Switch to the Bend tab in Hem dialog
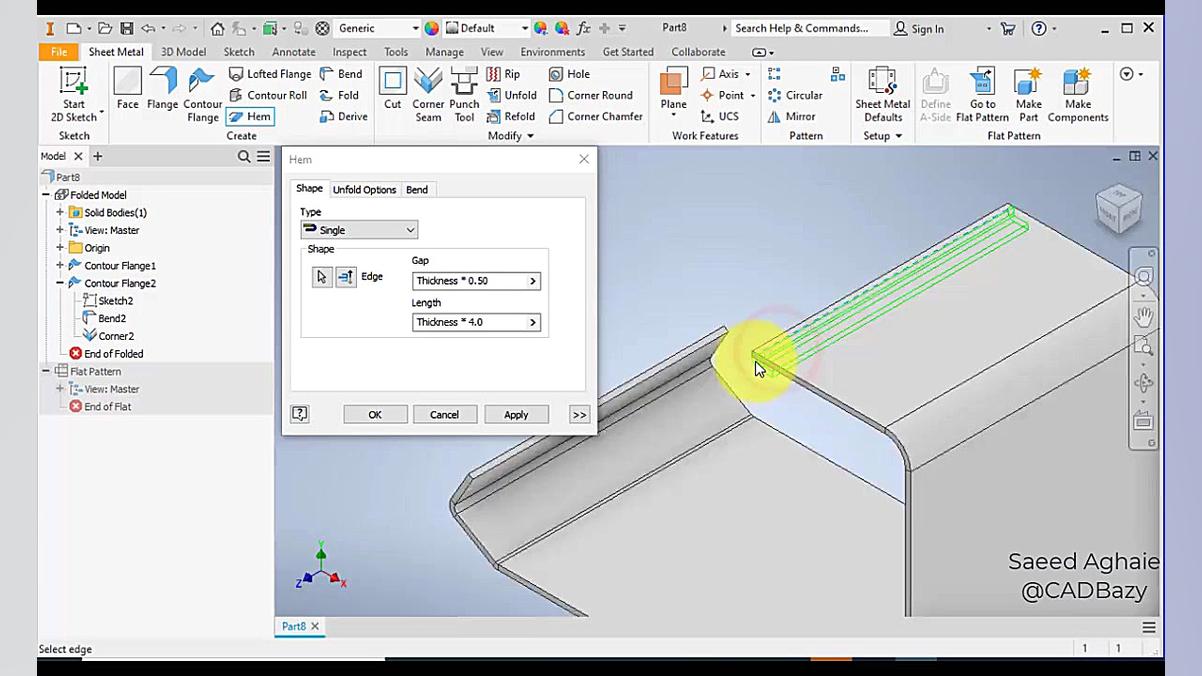Viewport: 1202px width, 676px height. (x=417, y=190)
